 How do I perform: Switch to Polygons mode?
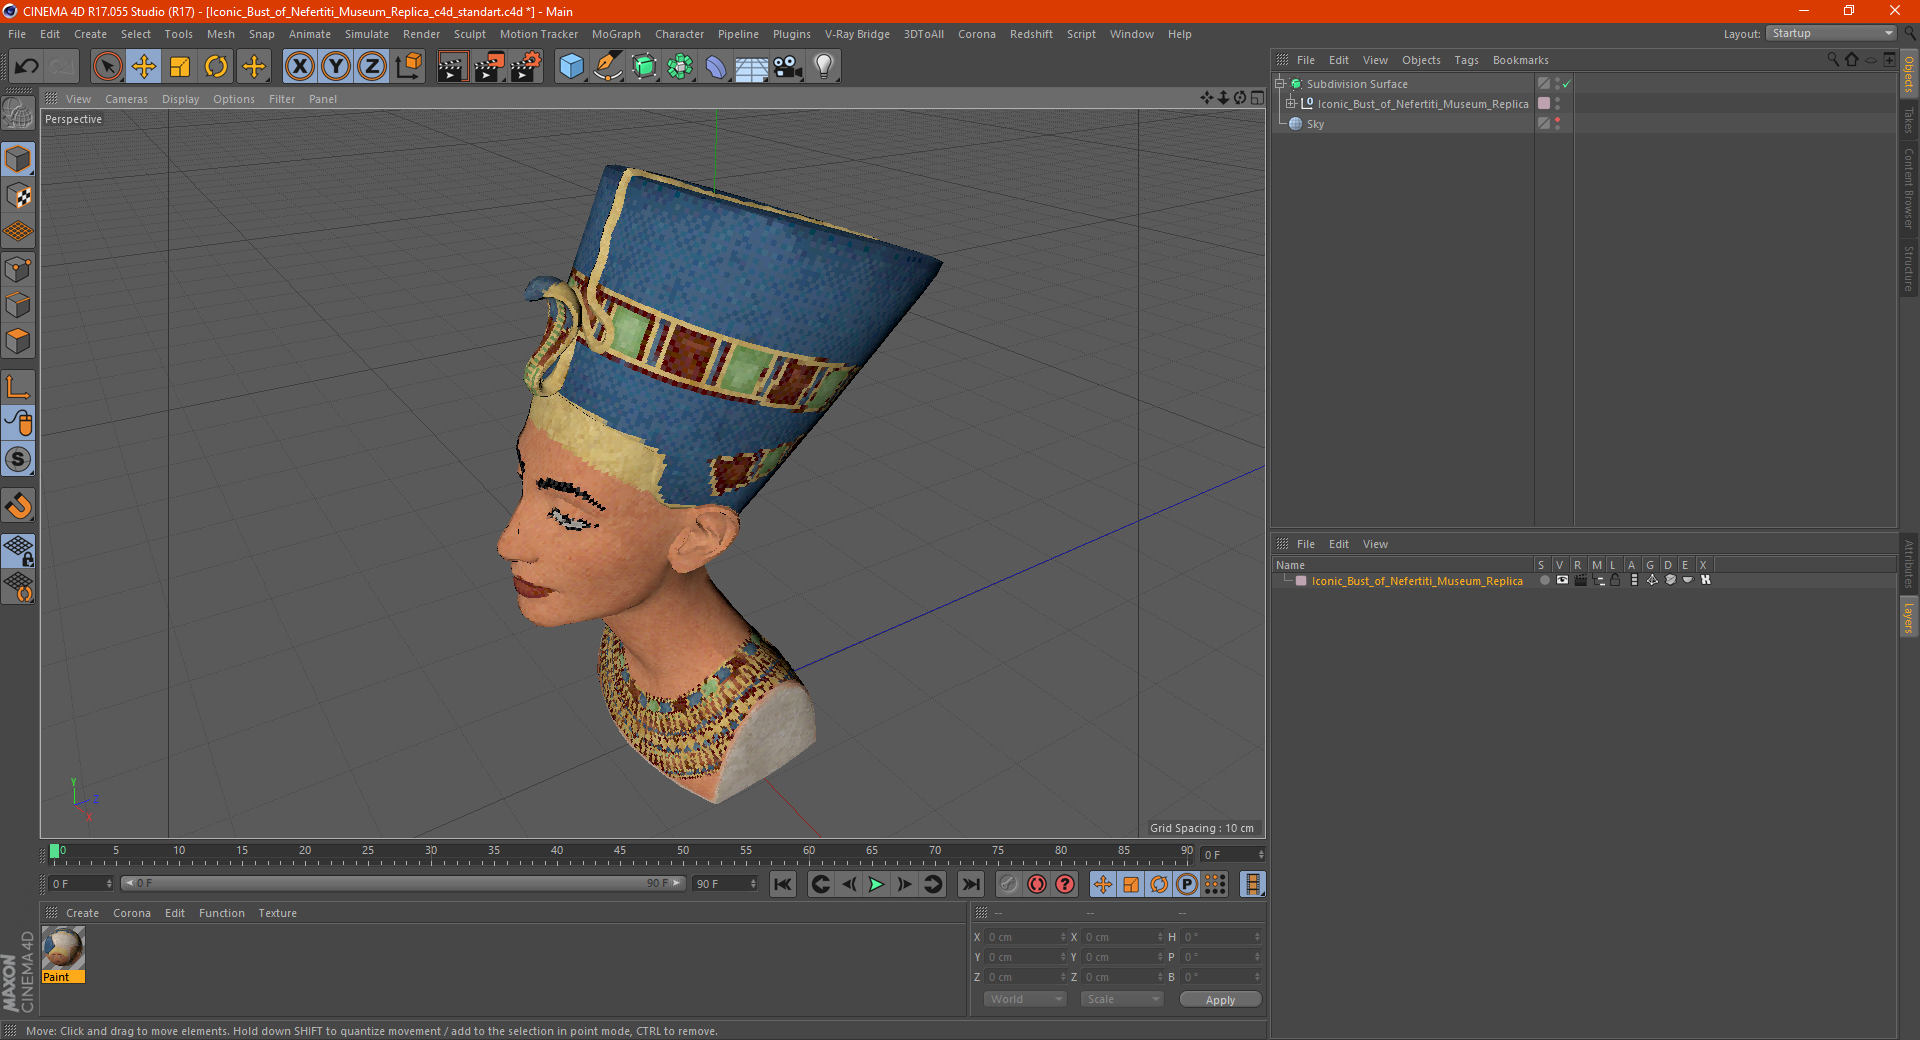(x=19, y=341)
